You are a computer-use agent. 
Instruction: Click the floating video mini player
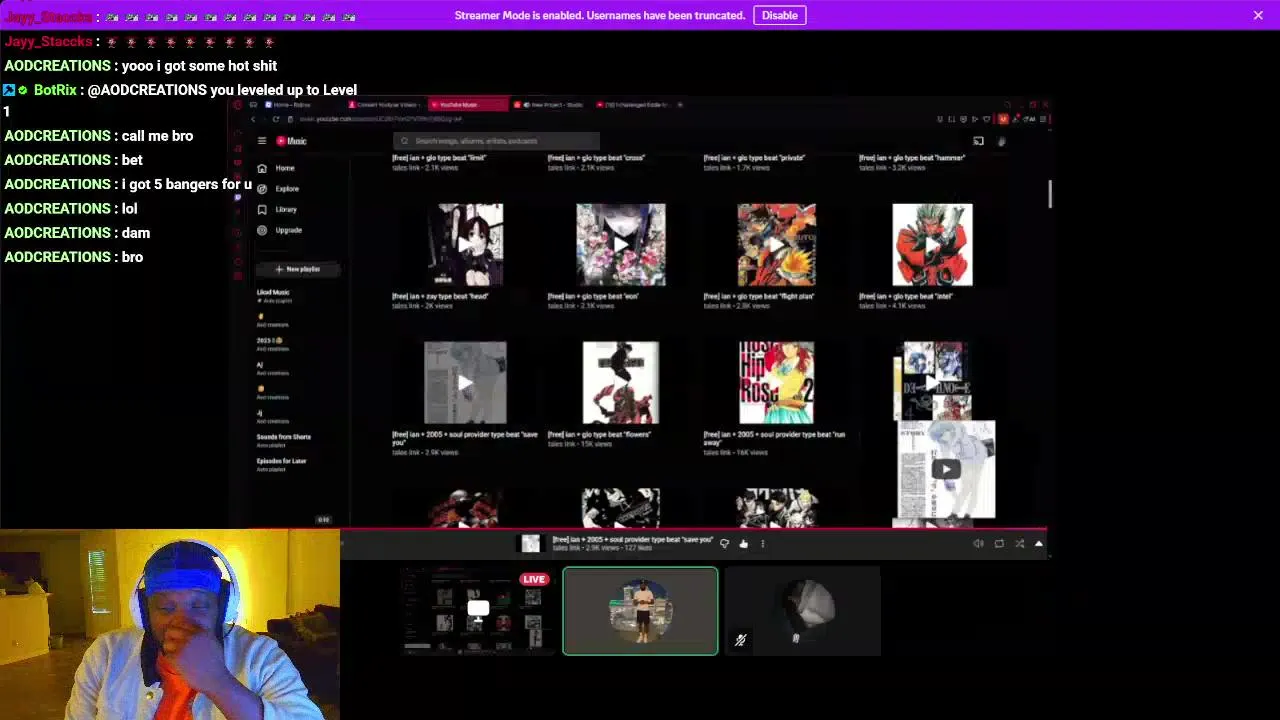[946, 469]
